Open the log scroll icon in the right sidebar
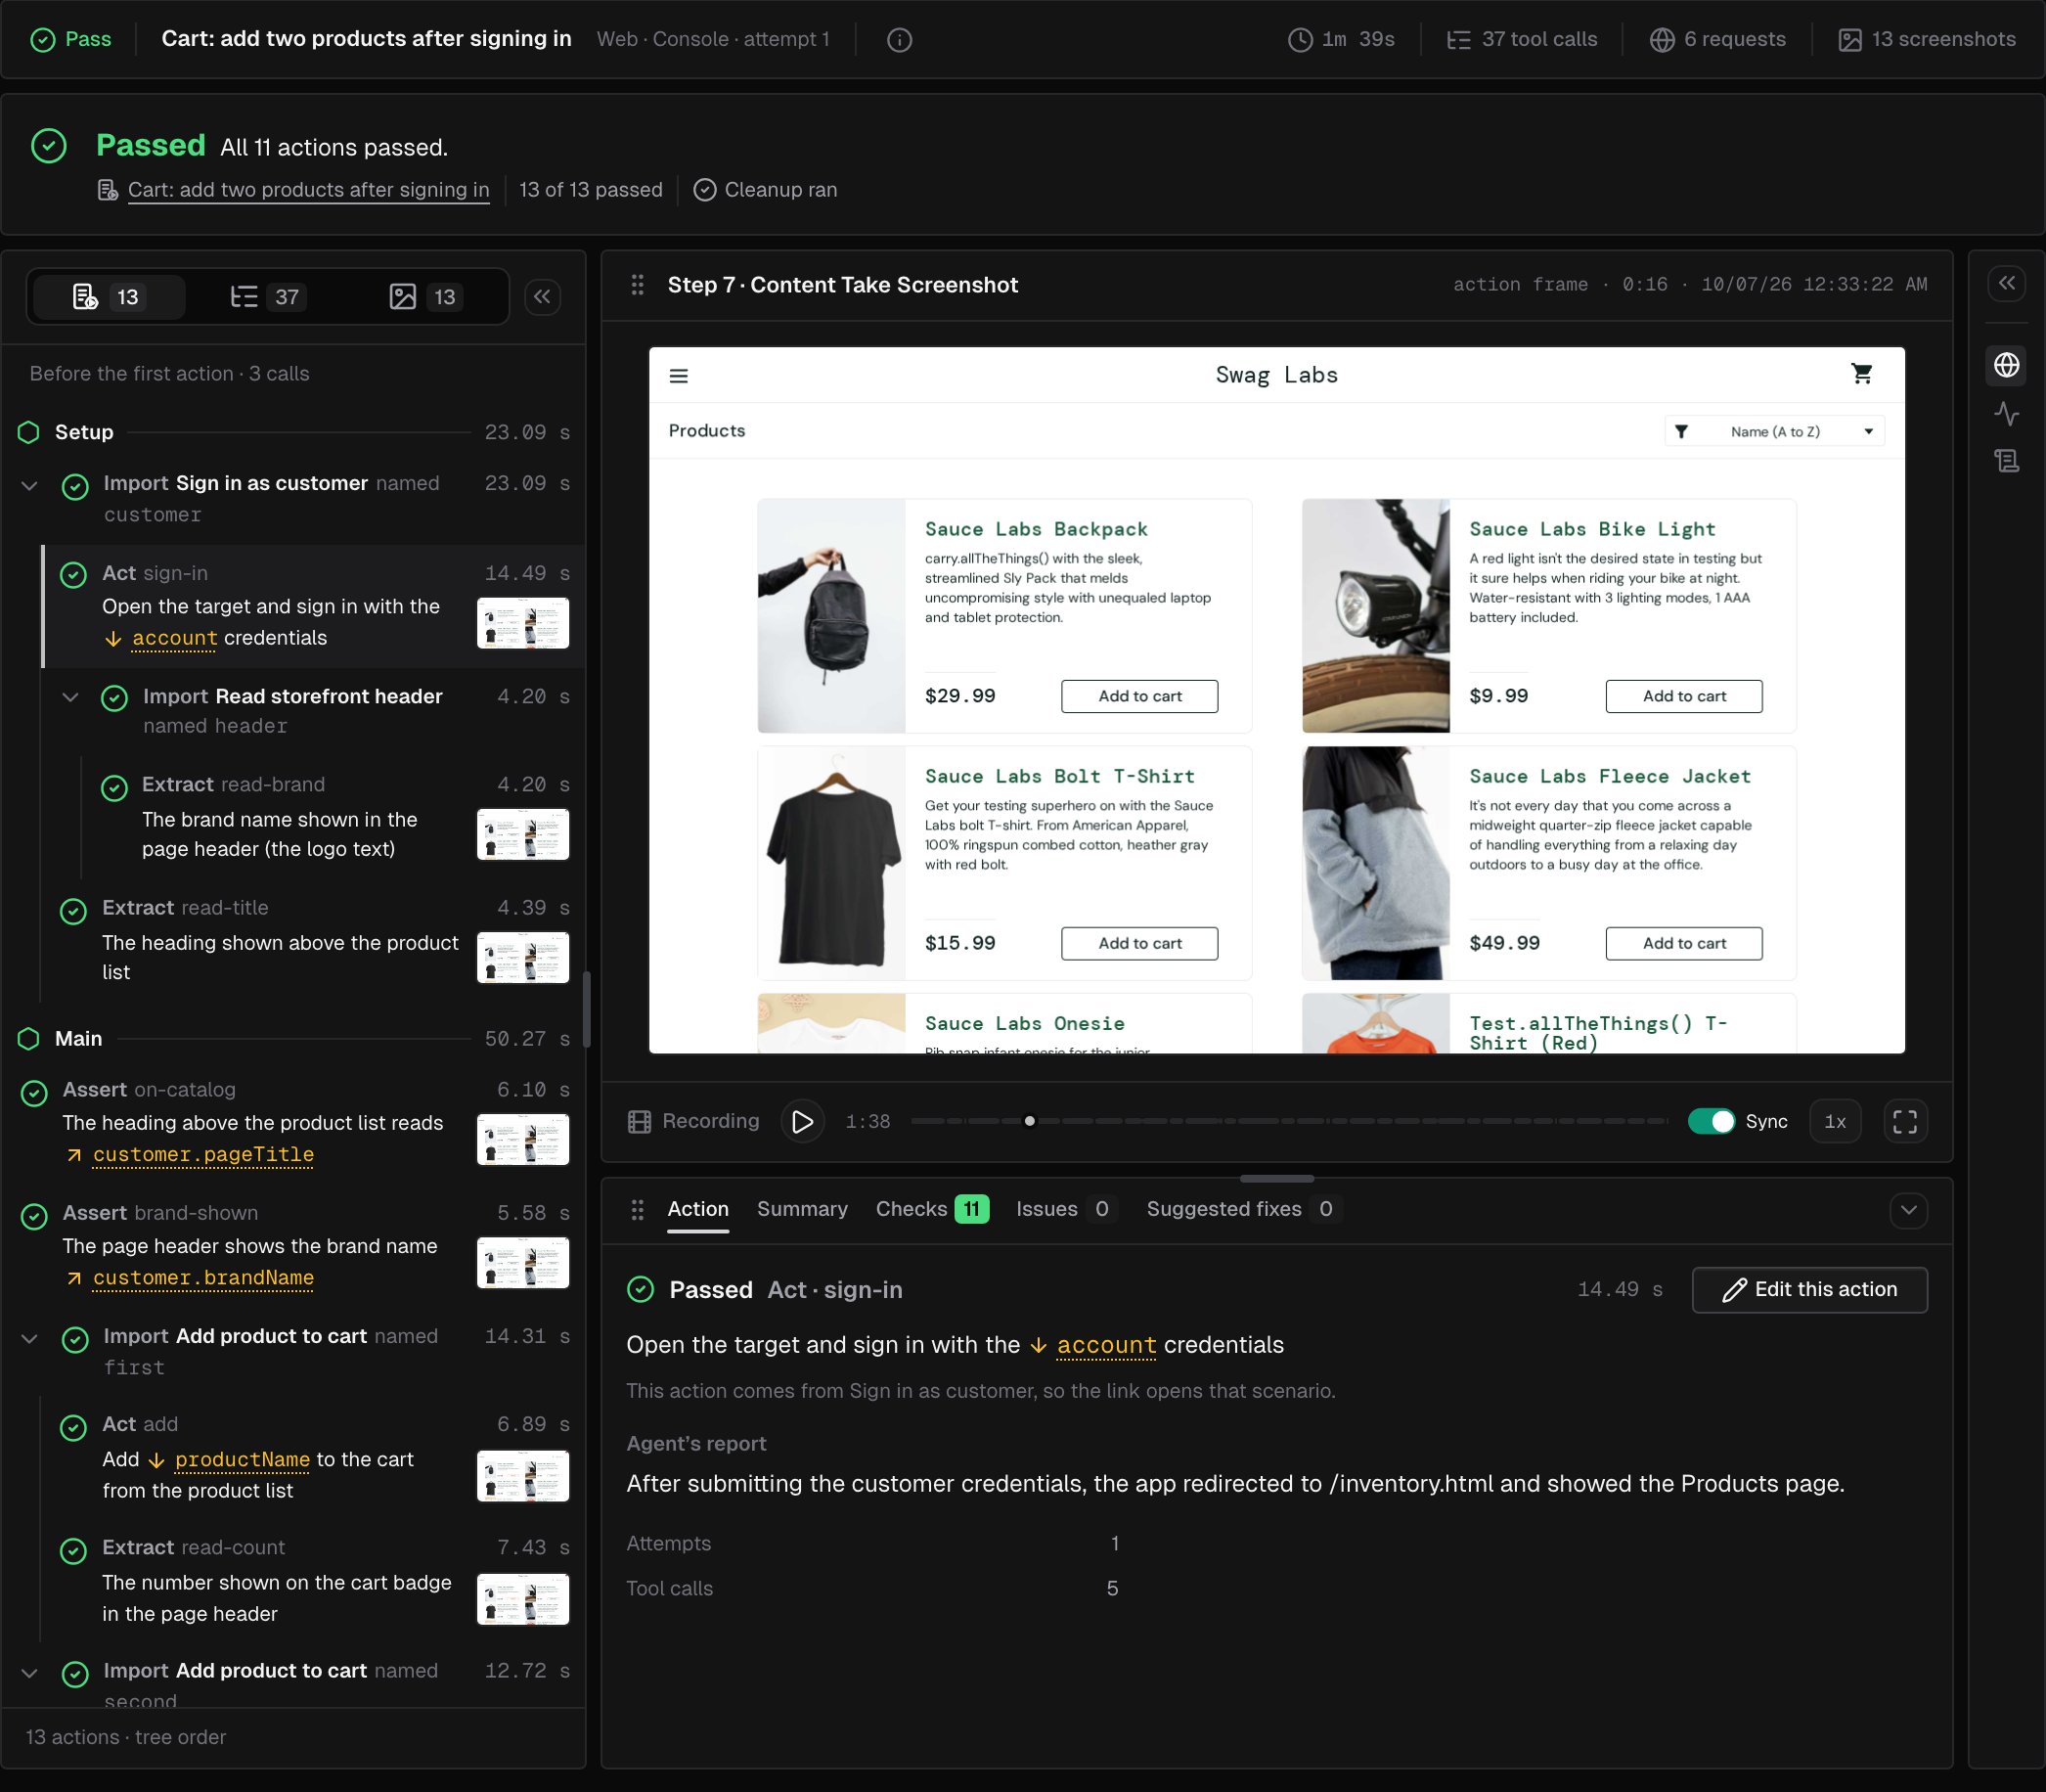Image resolution: width=2046 pixels, height=1792 pixels. tap(2006, 461)
